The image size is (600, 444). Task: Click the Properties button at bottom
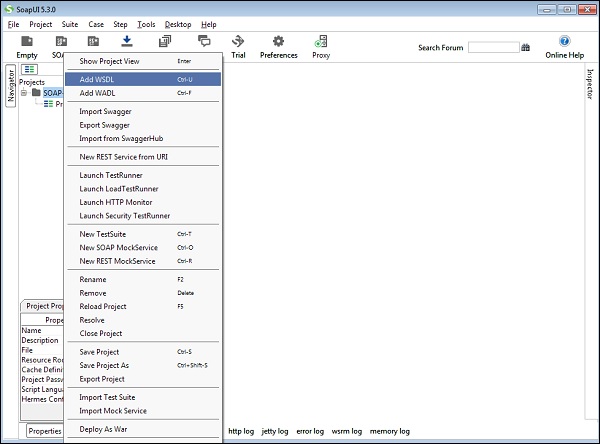(45, 431)
